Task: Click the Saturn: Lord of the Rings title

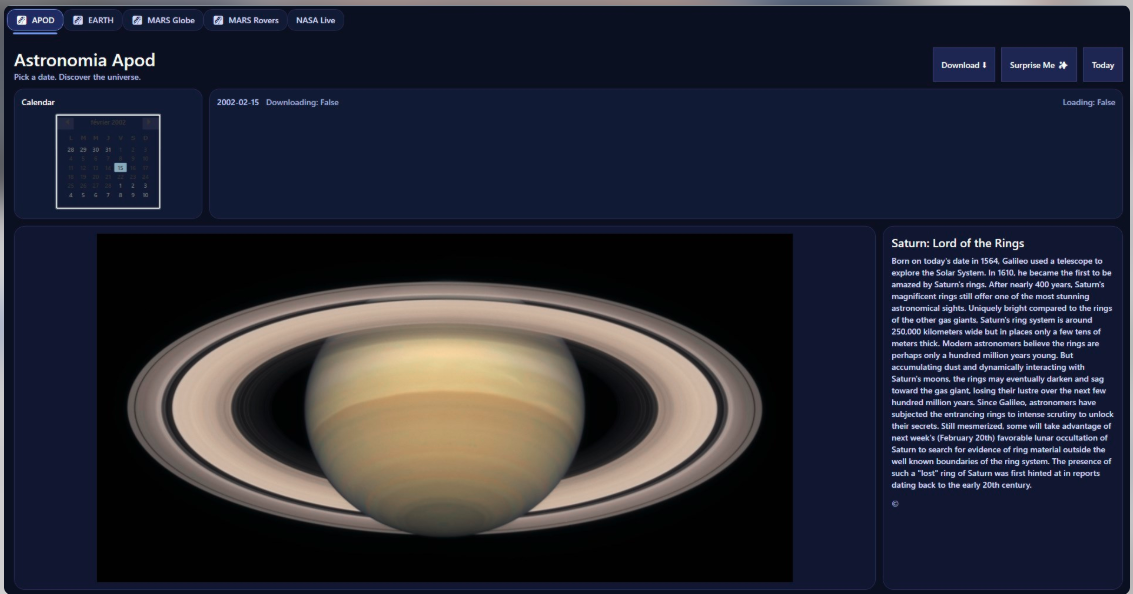Action: (x=957, y=243)
